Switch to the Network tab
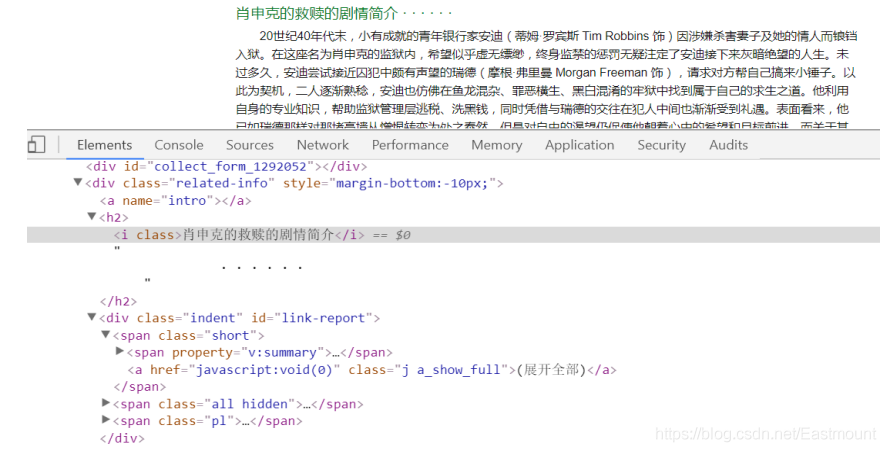The image size is (886, 452). [323, 145]
